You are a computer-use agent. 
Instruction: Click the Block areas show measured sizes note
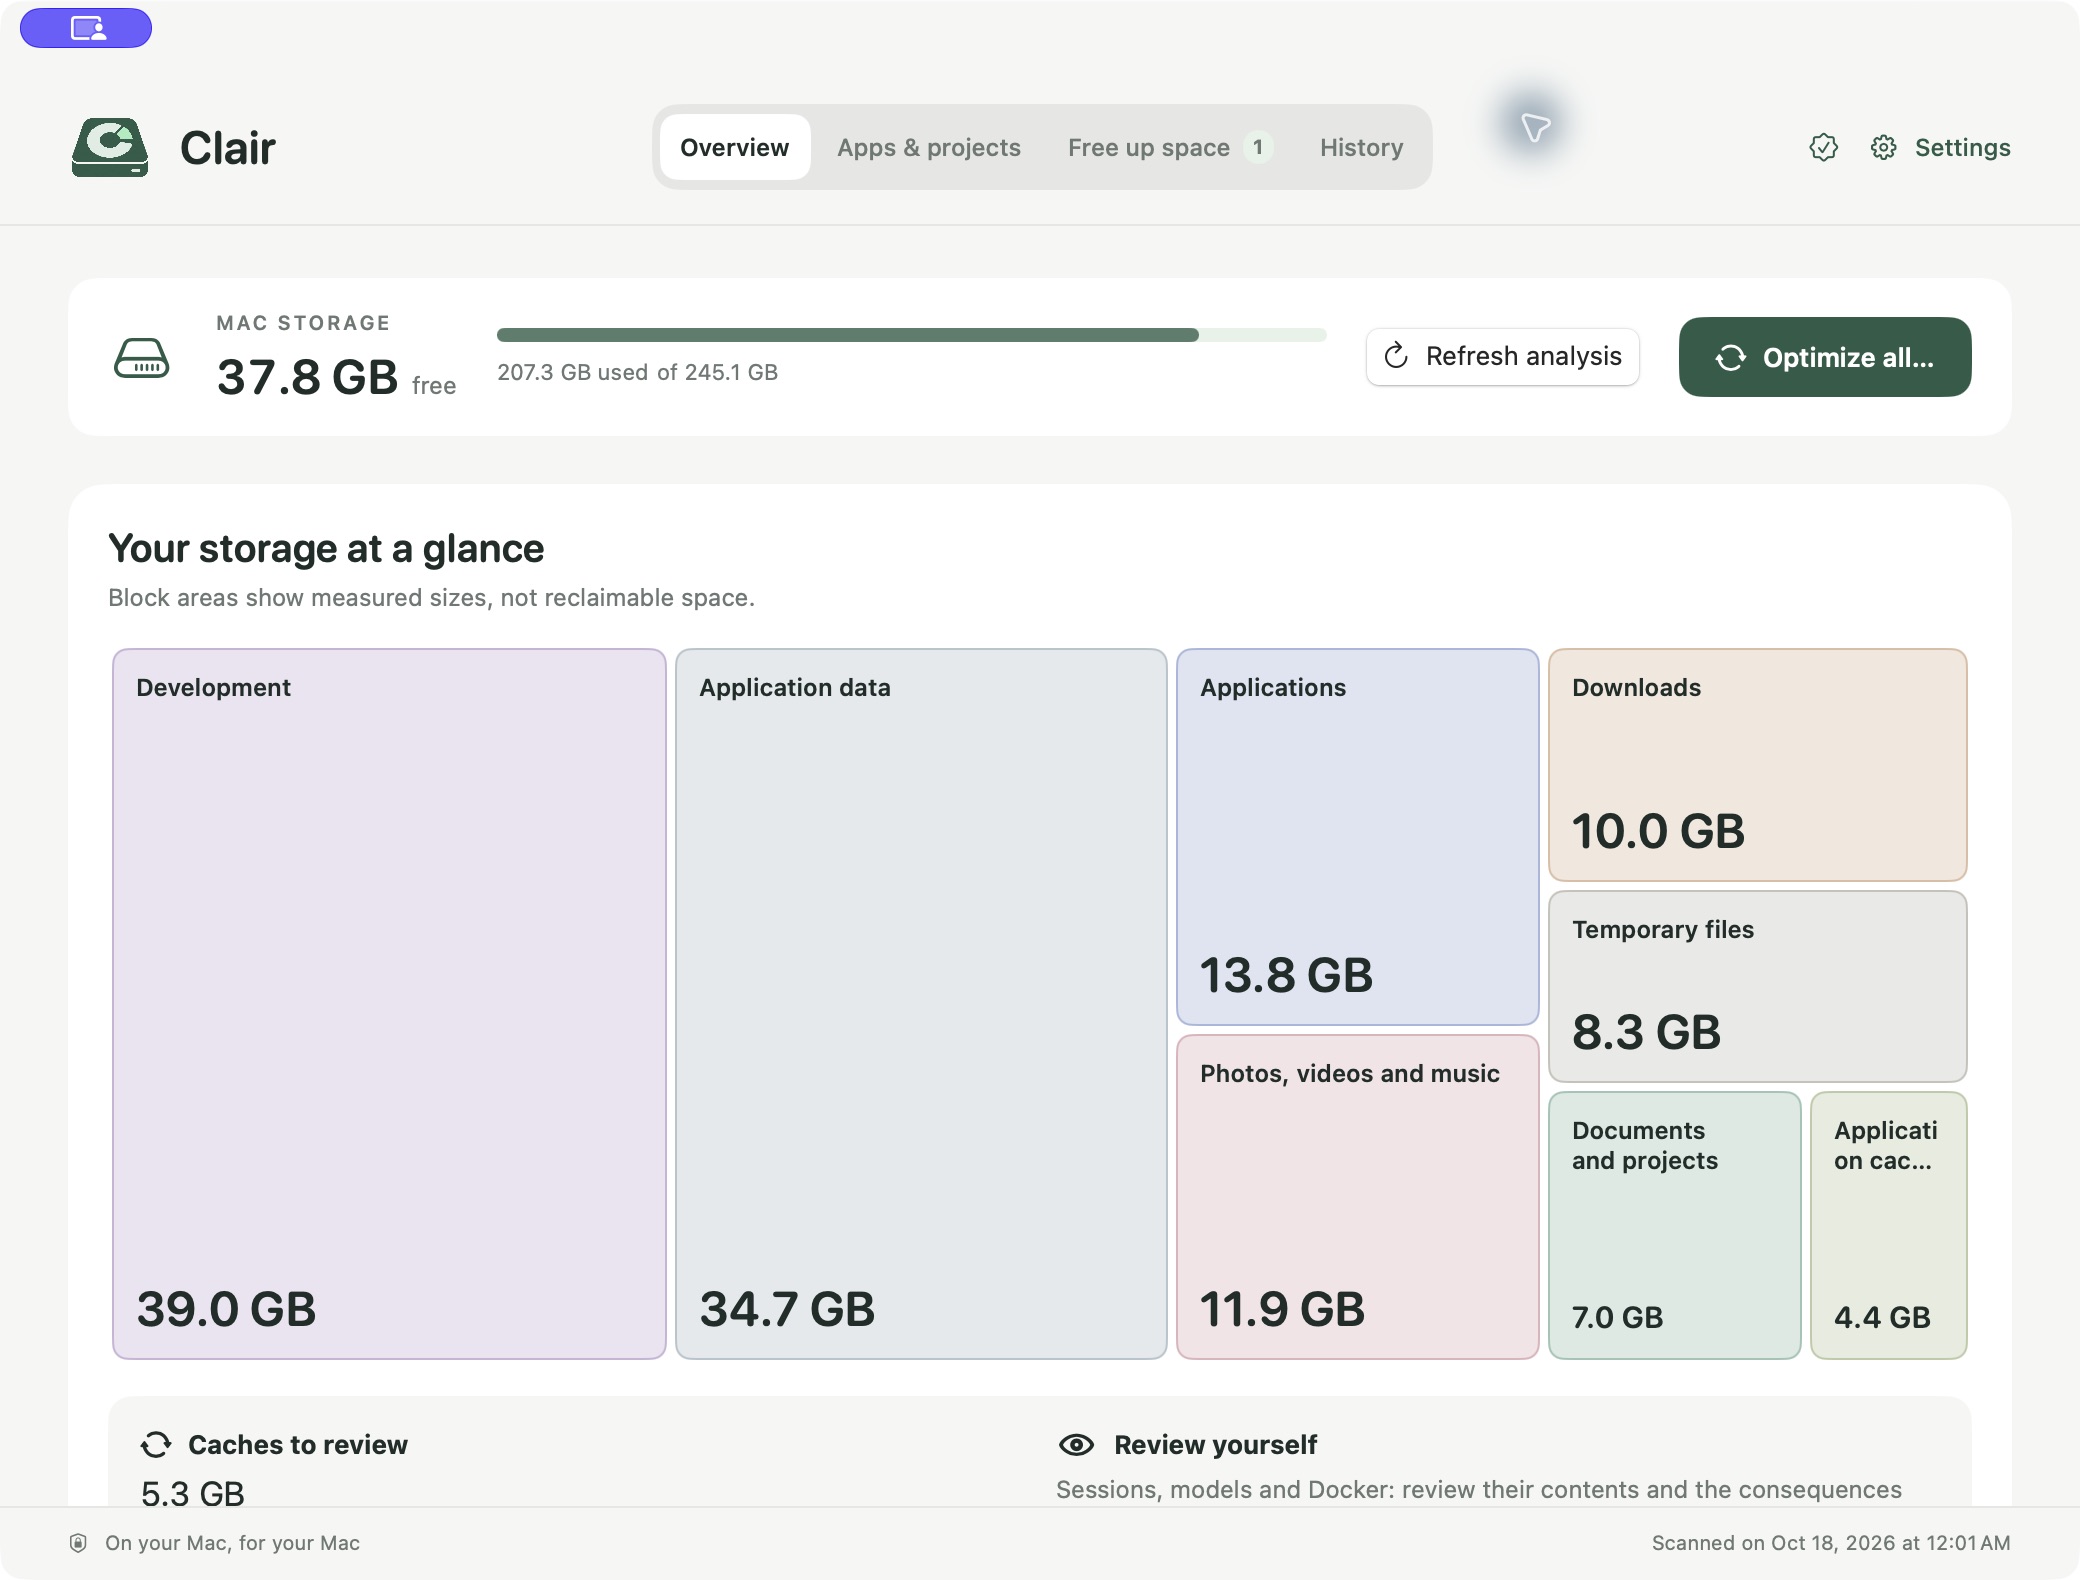click(431, 598)
